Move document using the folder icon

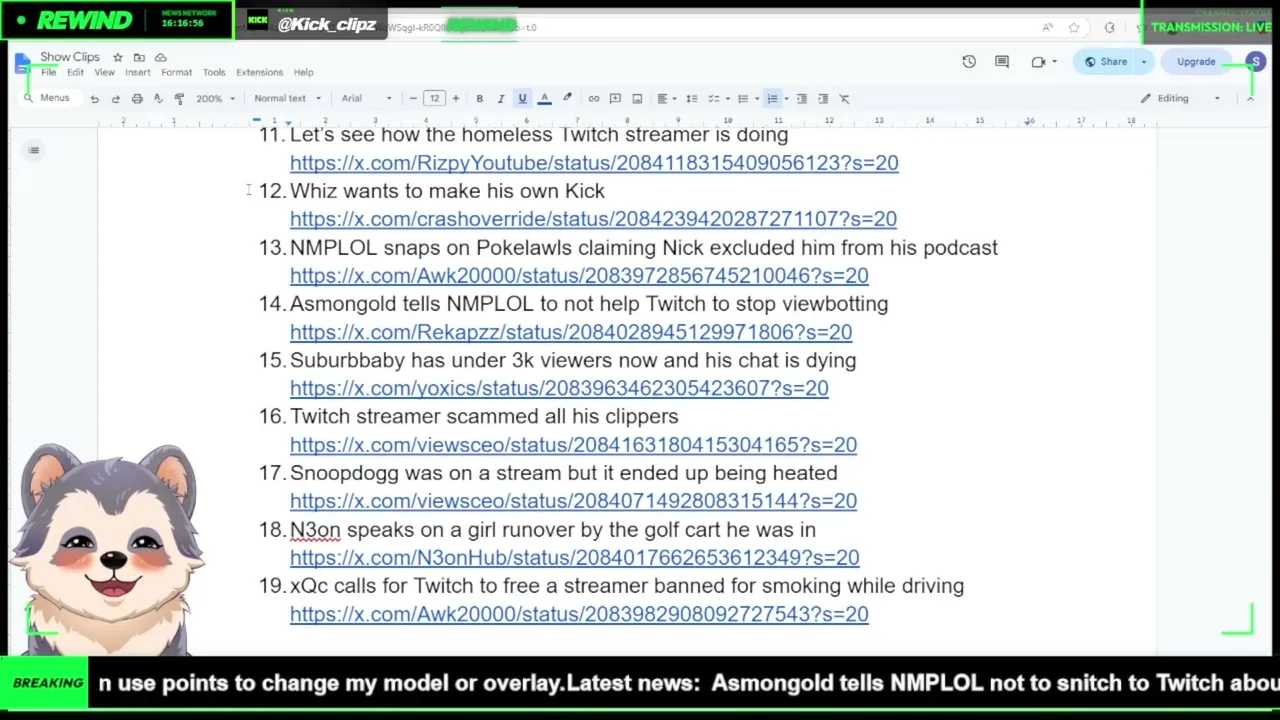click(139, 57)
